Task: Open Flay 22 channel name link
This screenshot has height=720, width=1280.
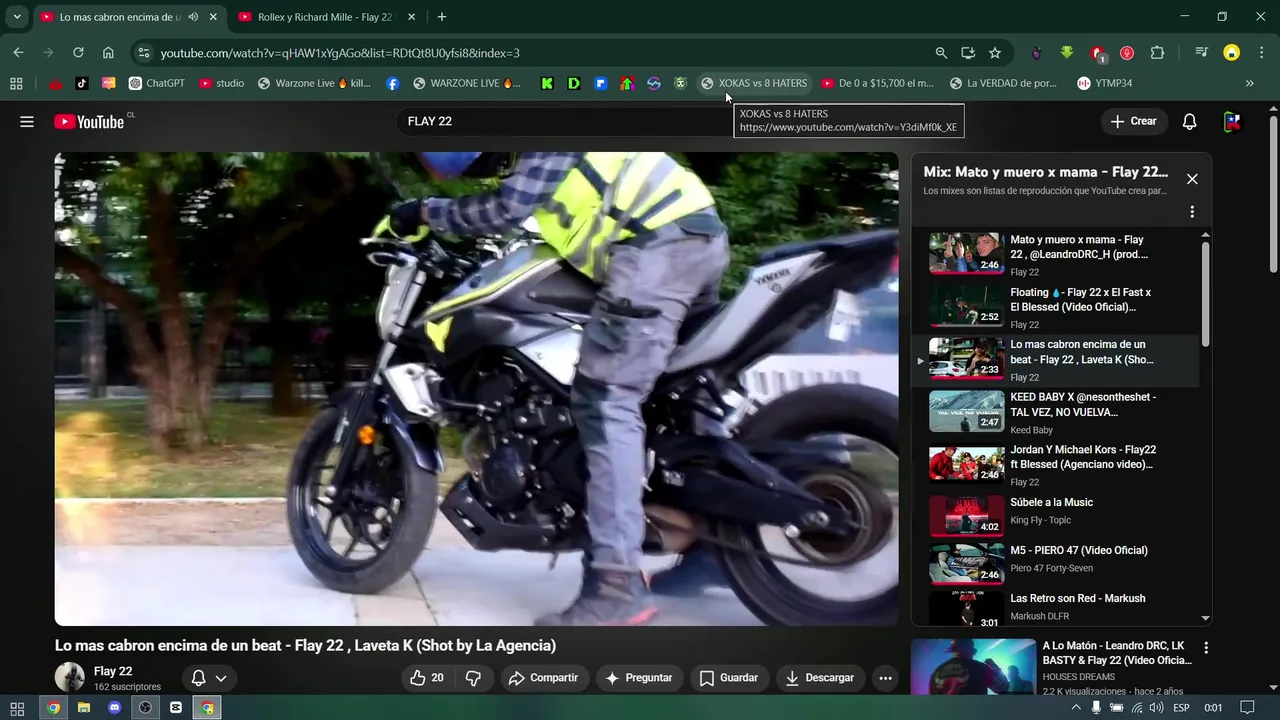Action: click(x=113, y=671)
